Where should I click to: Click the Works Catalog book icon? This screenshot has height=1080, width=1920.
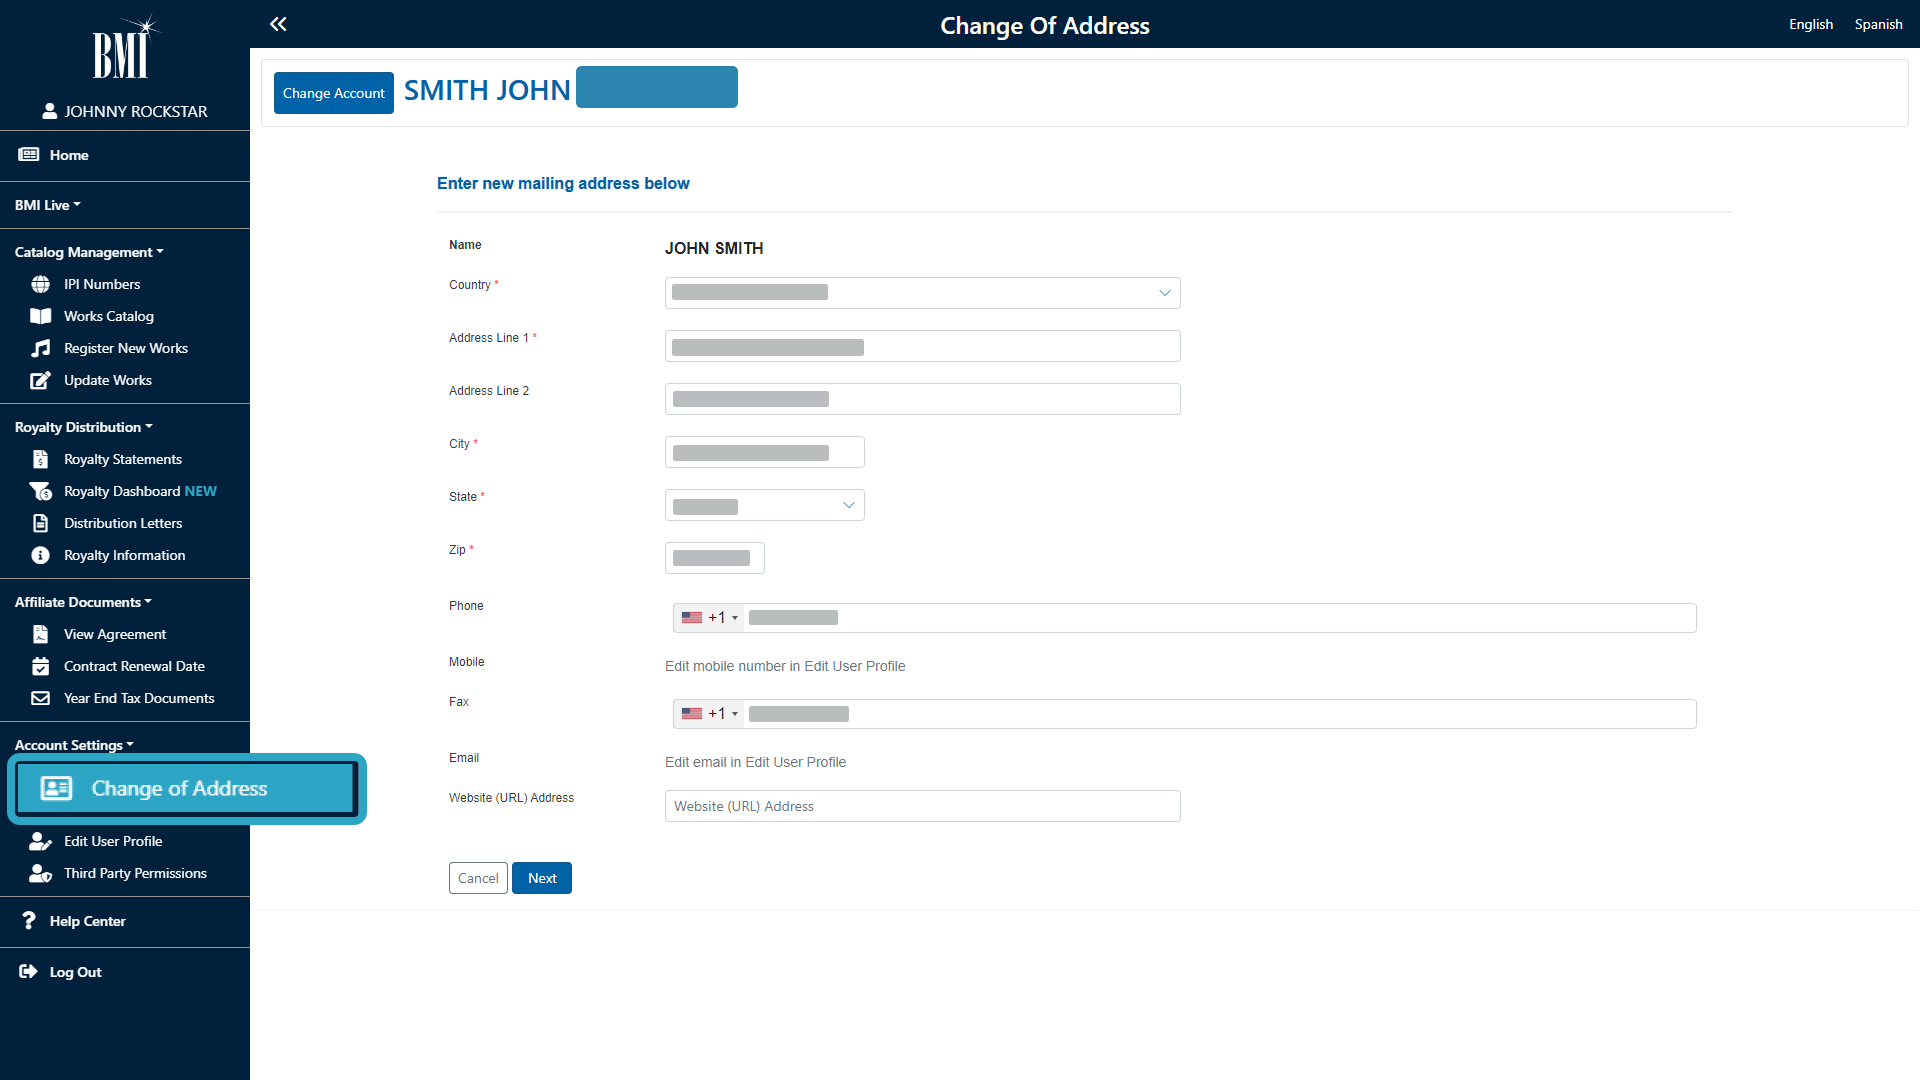[x=40, y=316]
